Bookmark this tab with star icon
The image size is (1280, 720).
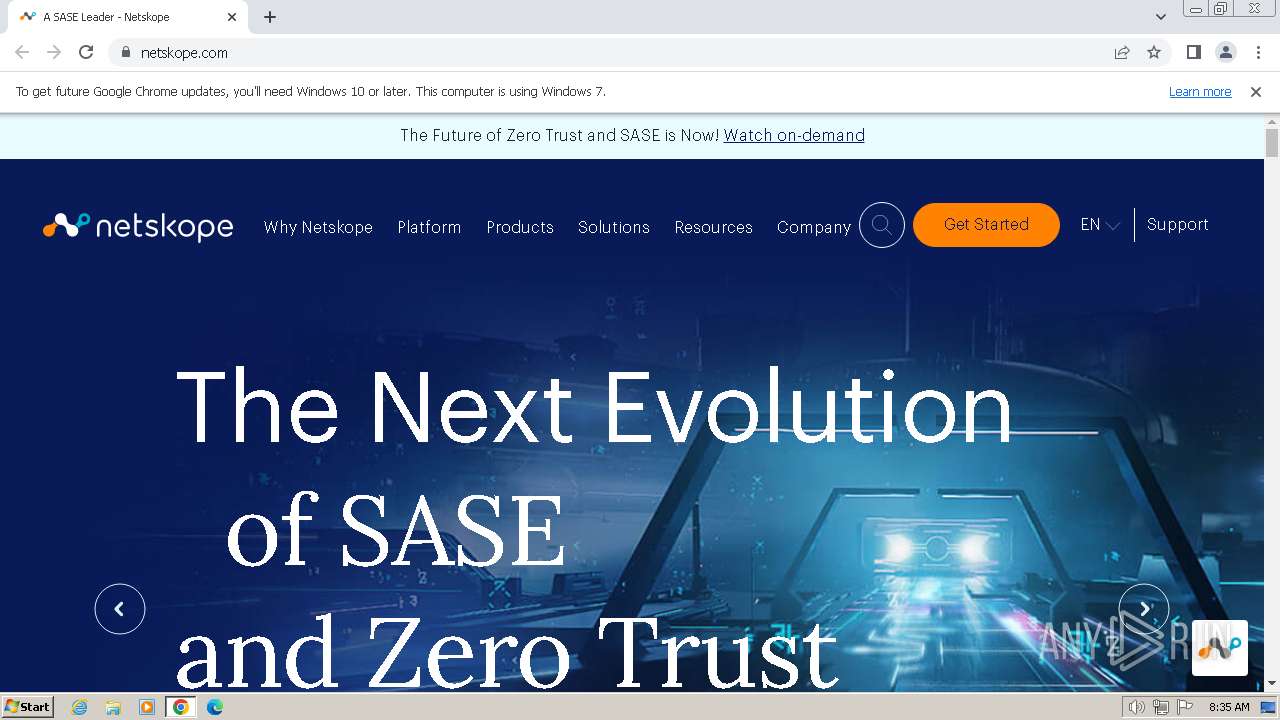coord(1154,52)
